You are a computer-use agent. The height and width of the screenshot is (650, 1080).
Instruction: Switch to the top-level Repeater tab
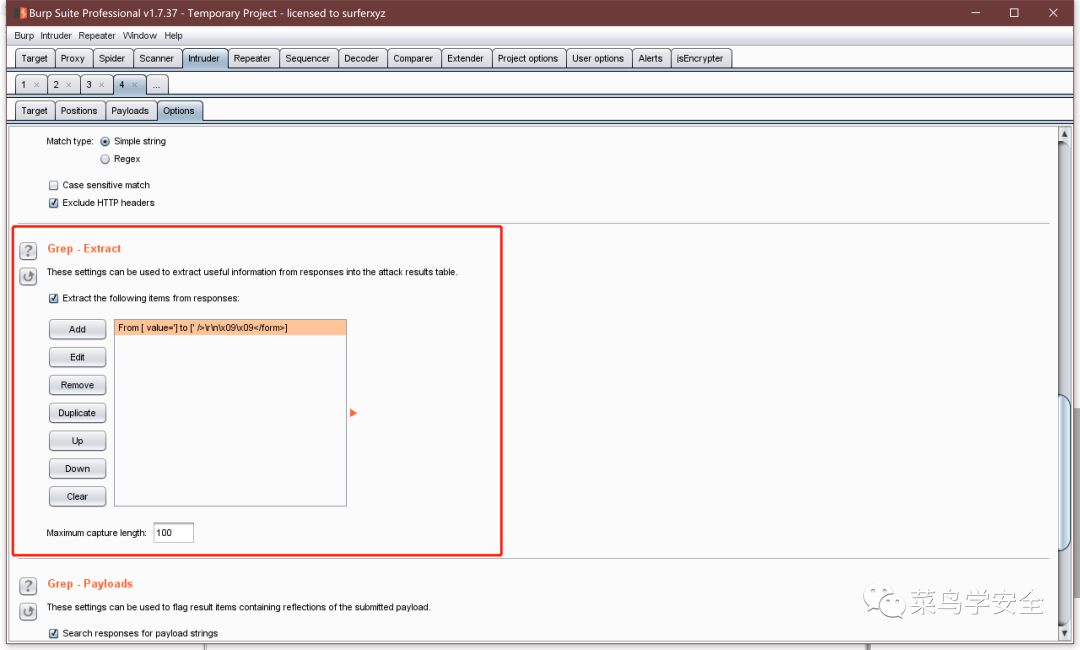click(x=252, y=59)
